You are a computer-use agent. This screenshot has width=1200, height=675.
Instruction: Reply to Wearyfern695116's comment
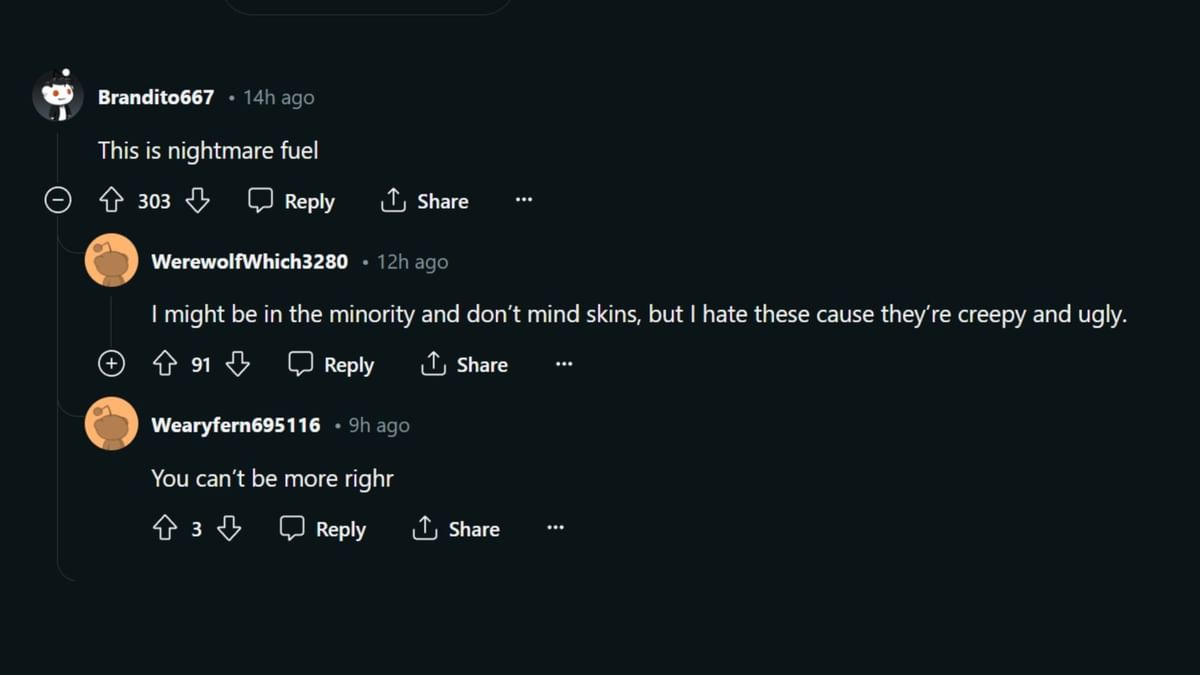pos(322,529)
